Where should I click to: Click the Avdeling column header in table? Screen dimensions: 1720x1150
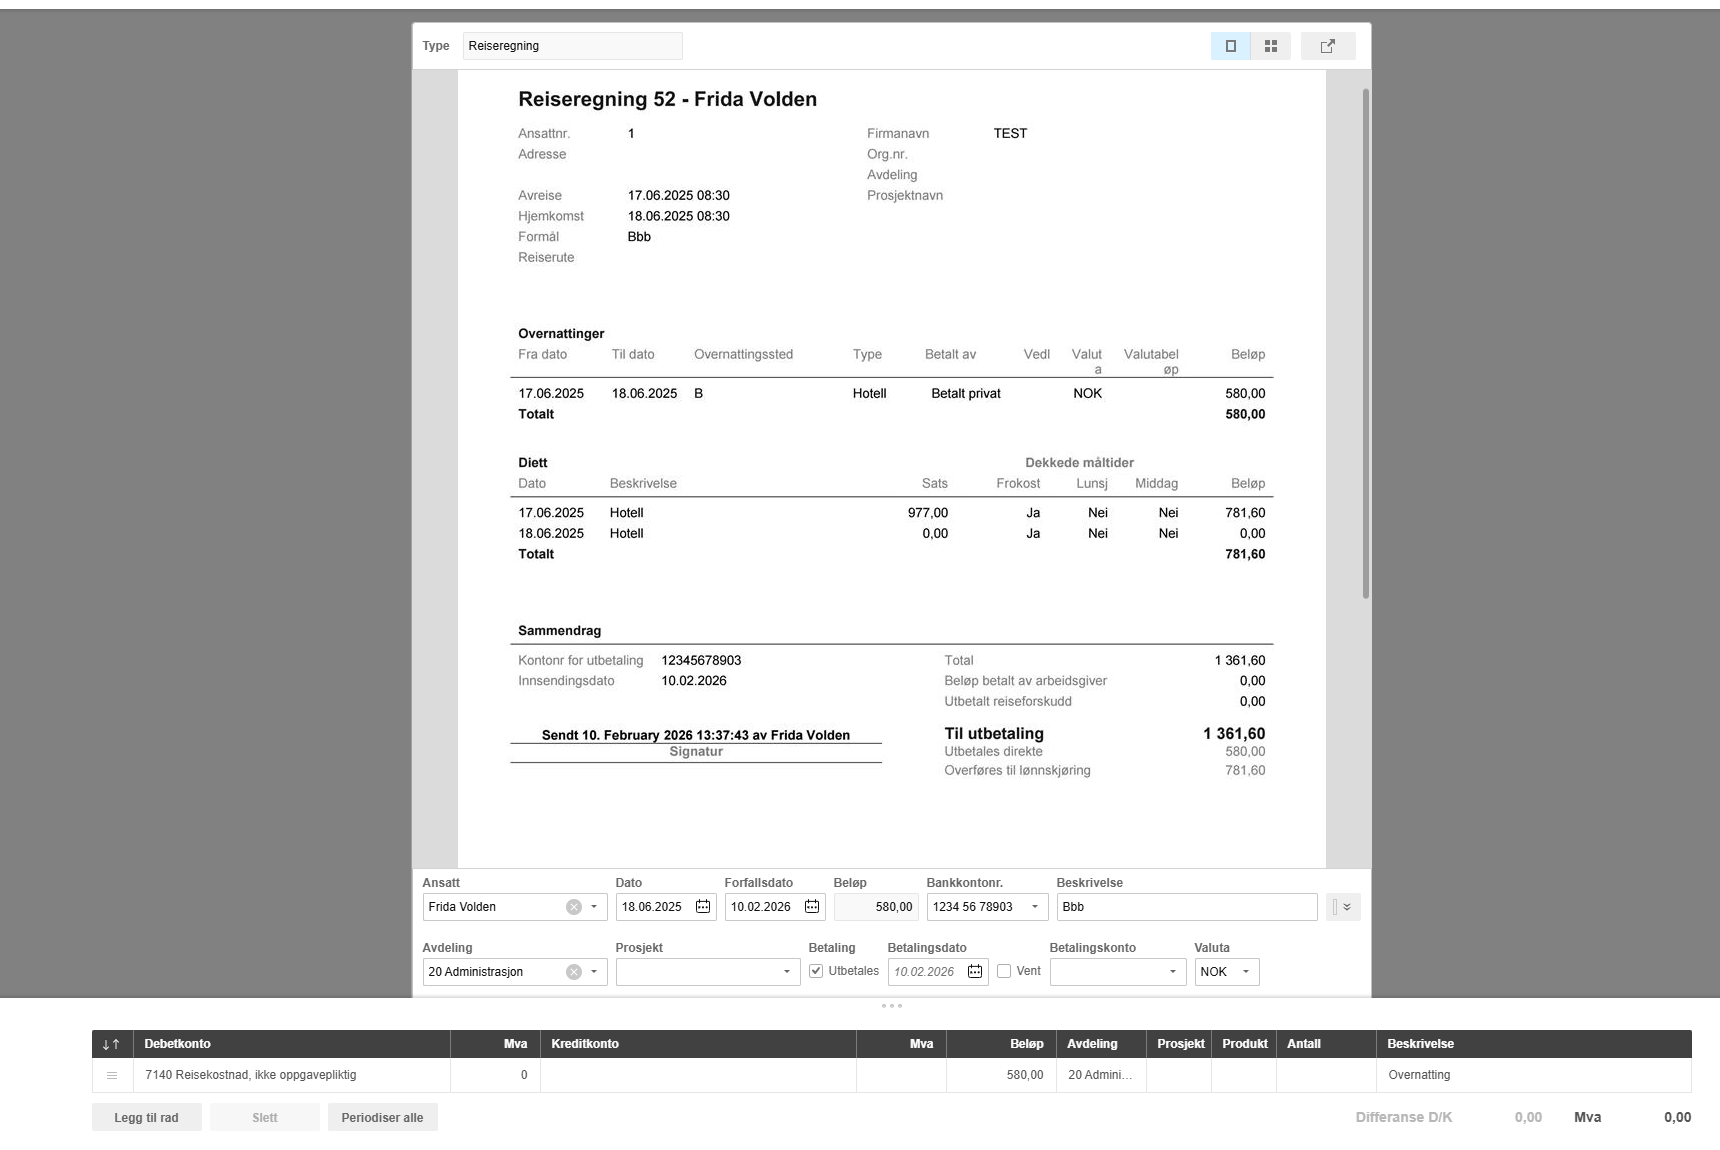(1101, 1044)
